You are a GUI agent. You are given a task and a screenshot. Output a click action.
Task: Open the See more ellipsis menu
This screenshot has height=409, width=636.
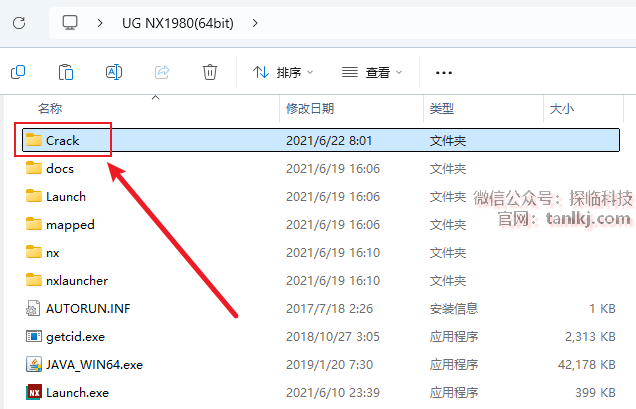443,73
